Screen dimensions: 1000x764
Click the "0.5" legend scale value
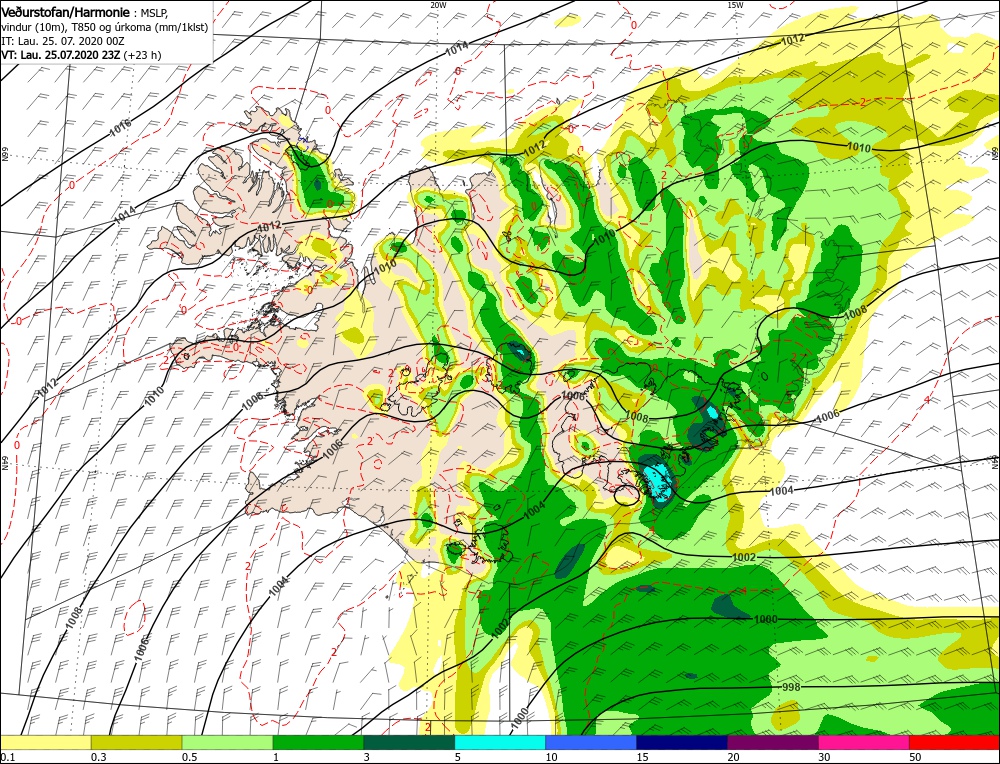click(189, 756)
